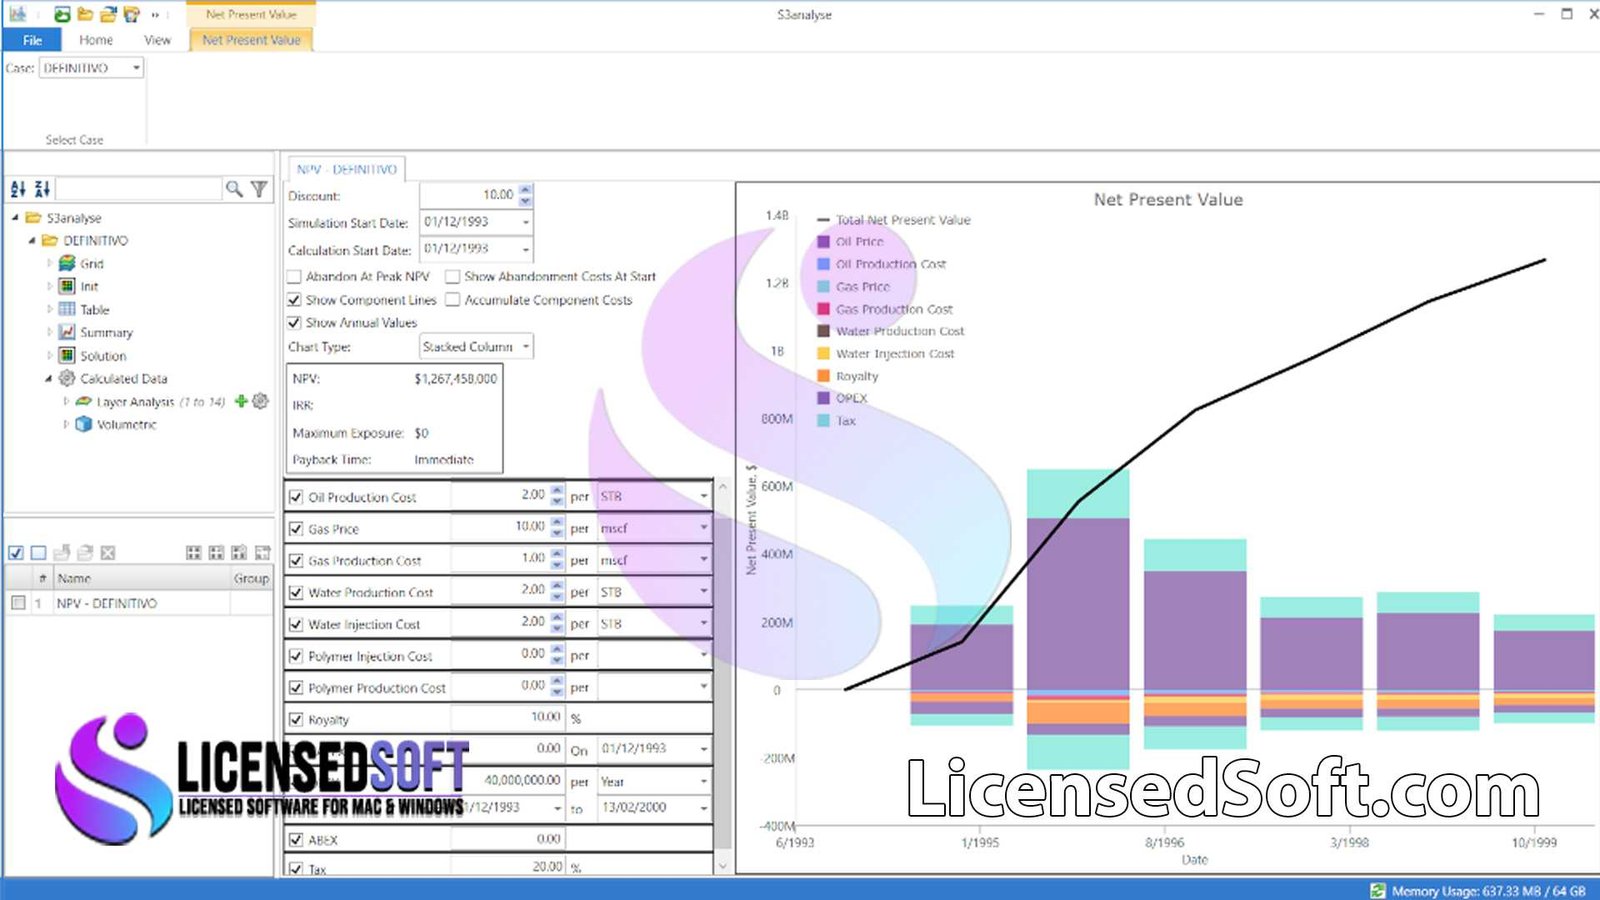Click the tree search input field
Image resolution: width=1600 pixels, height=900 pixels.
tap(138, 188)
